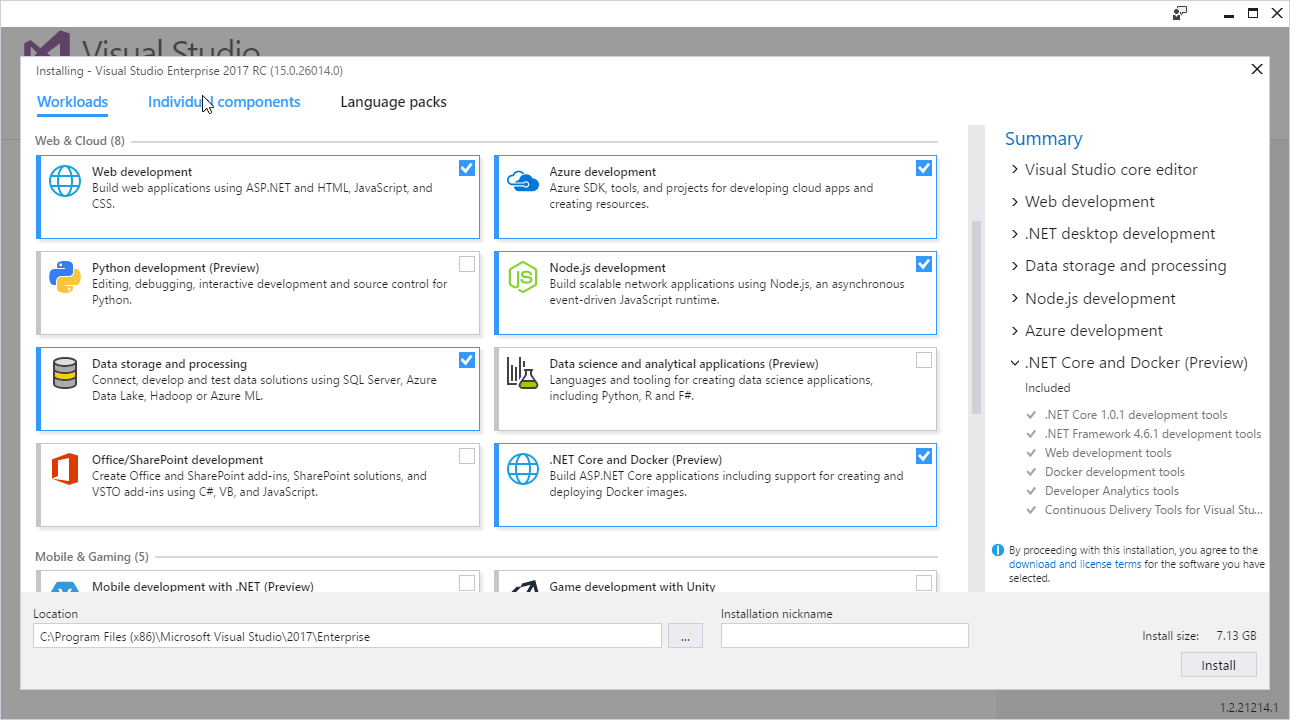Click the Install button
This screenshot has width=1290, height=720.
[1218, 664]
